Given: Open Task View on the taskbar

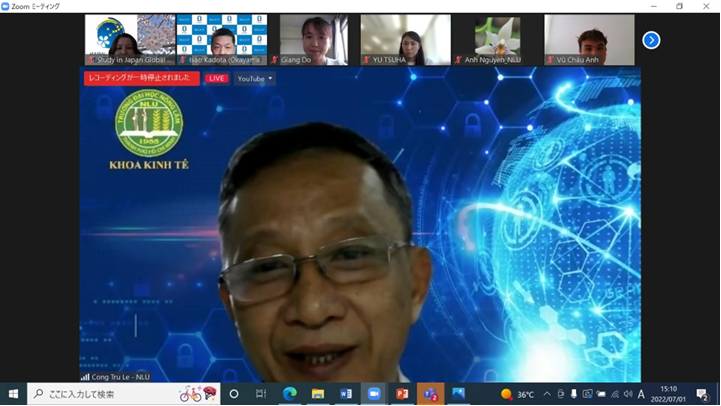Looking at the screenshot, I should click(261, 394).
